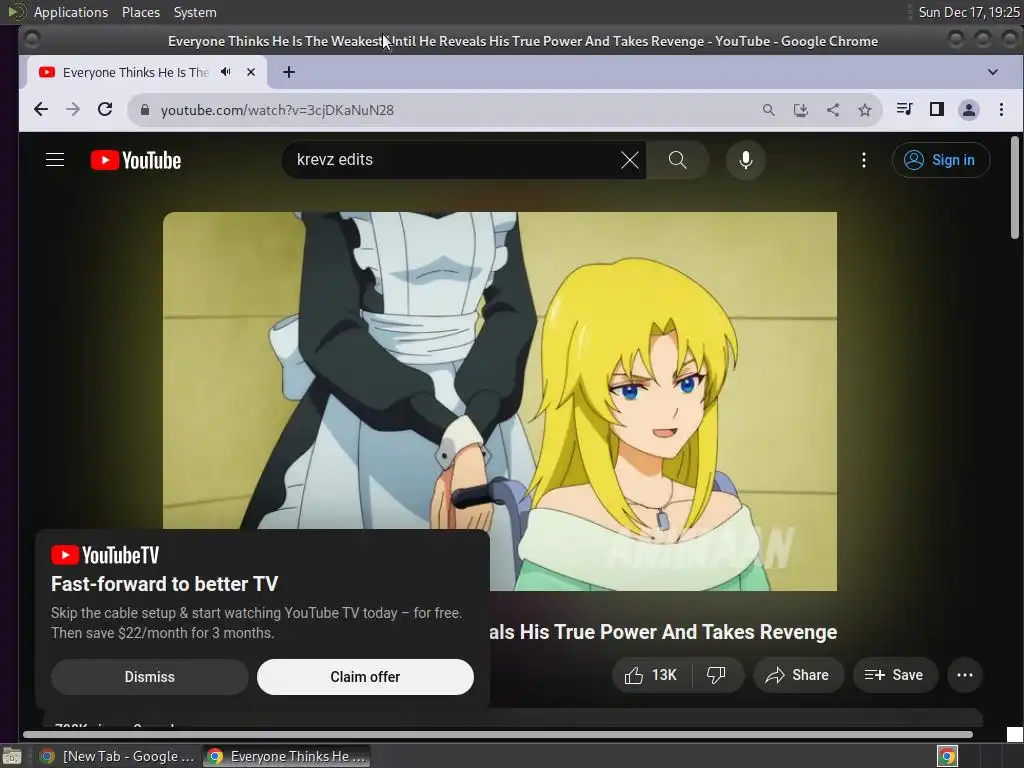Click the horizontal page scrollbar
Screen dimensions: 1024x768
tap(498, 735)
